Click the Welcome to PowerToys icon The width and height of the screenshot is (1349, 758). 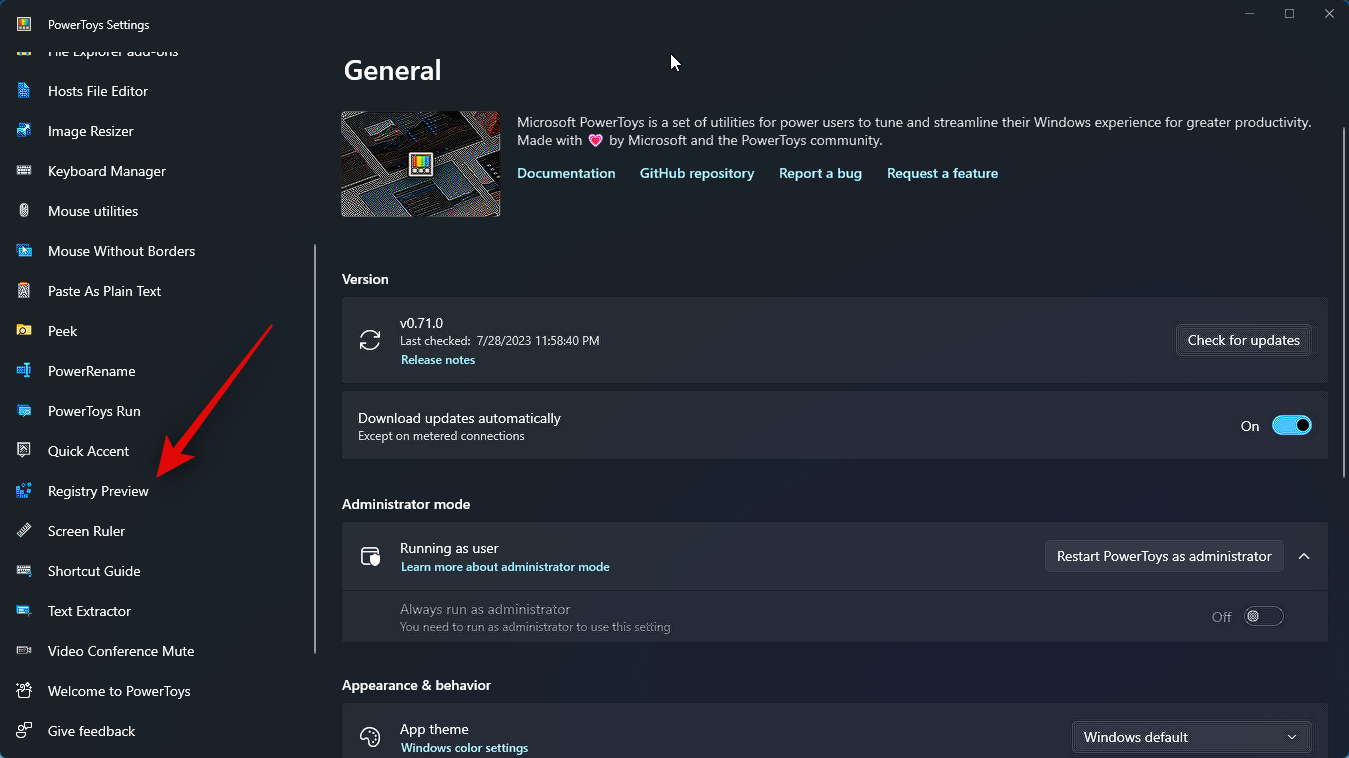[x=24, y=691]
